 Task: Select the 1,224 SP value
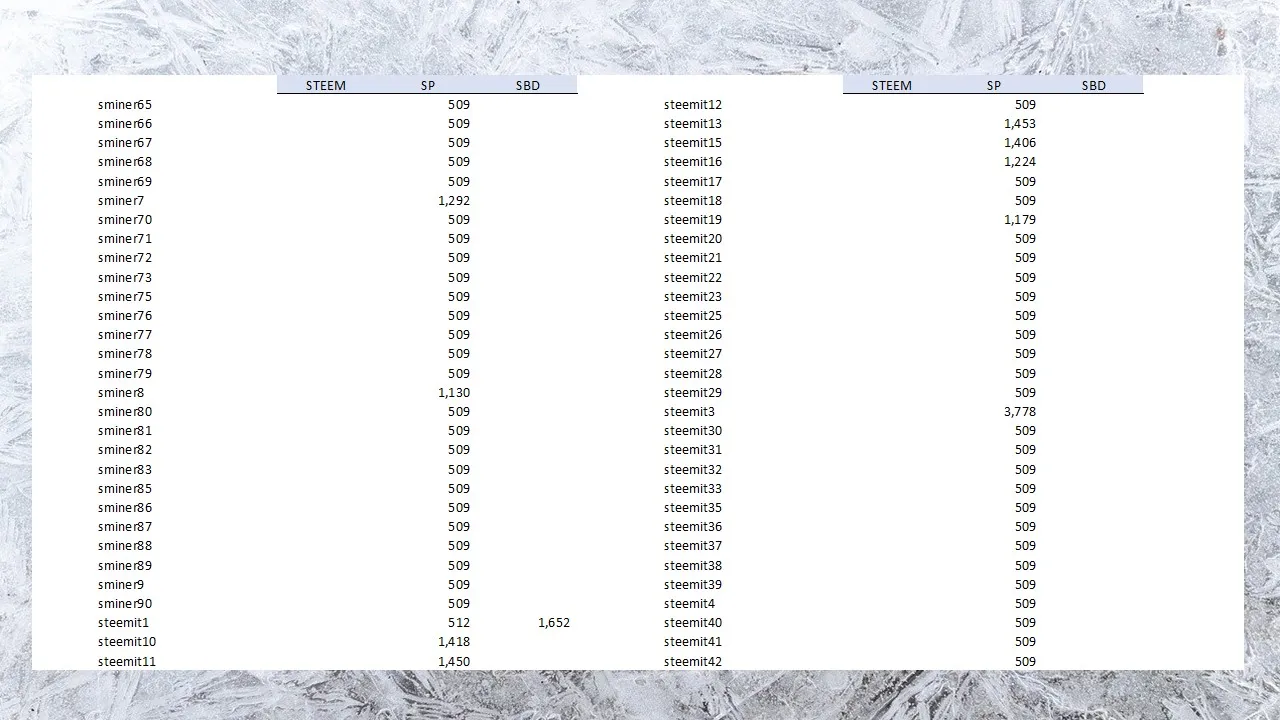(x=1020, y=161)
